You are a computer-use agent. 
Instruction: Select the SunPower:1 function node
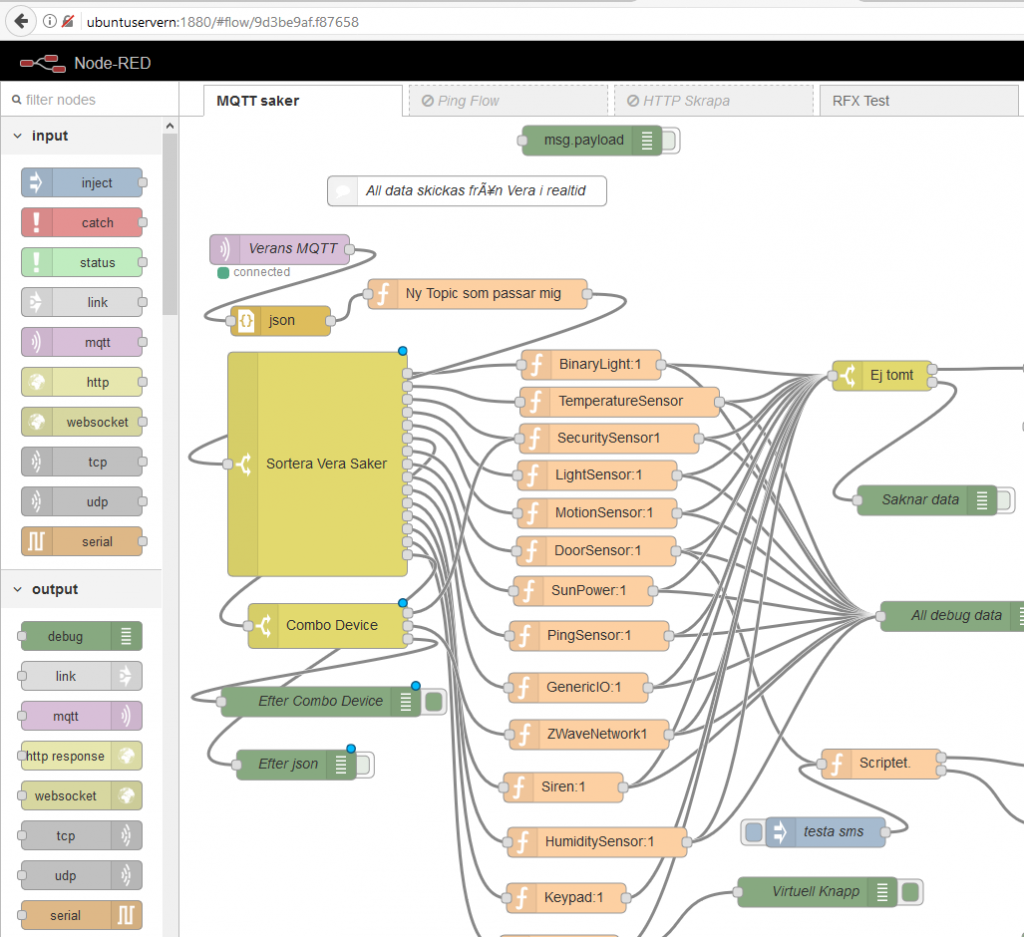click(583, 591)
